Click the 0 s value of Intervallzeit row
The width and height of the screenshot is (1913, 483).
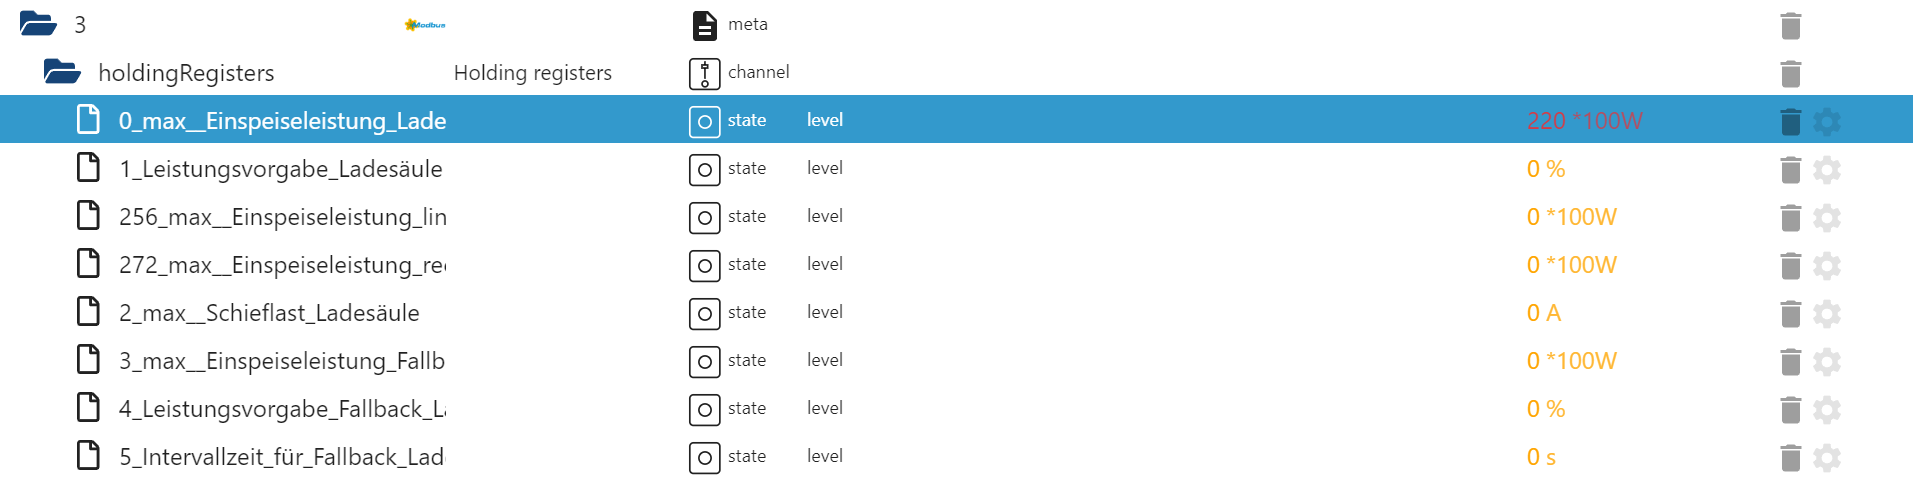pos(1541,457)
